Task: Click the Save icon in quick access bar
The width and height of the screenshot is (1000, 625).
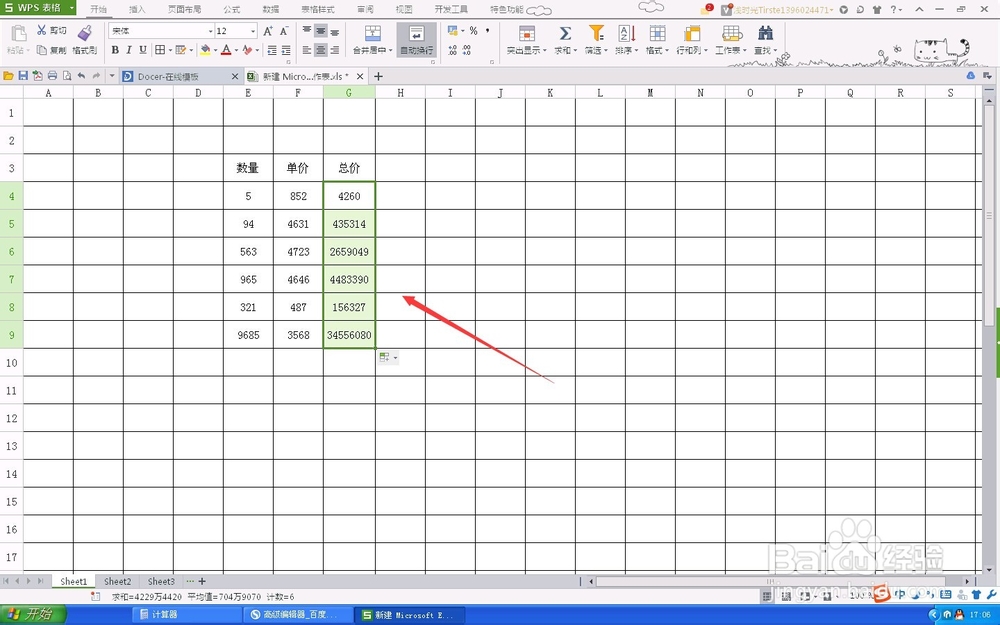Action: click(x=23, y=76)
